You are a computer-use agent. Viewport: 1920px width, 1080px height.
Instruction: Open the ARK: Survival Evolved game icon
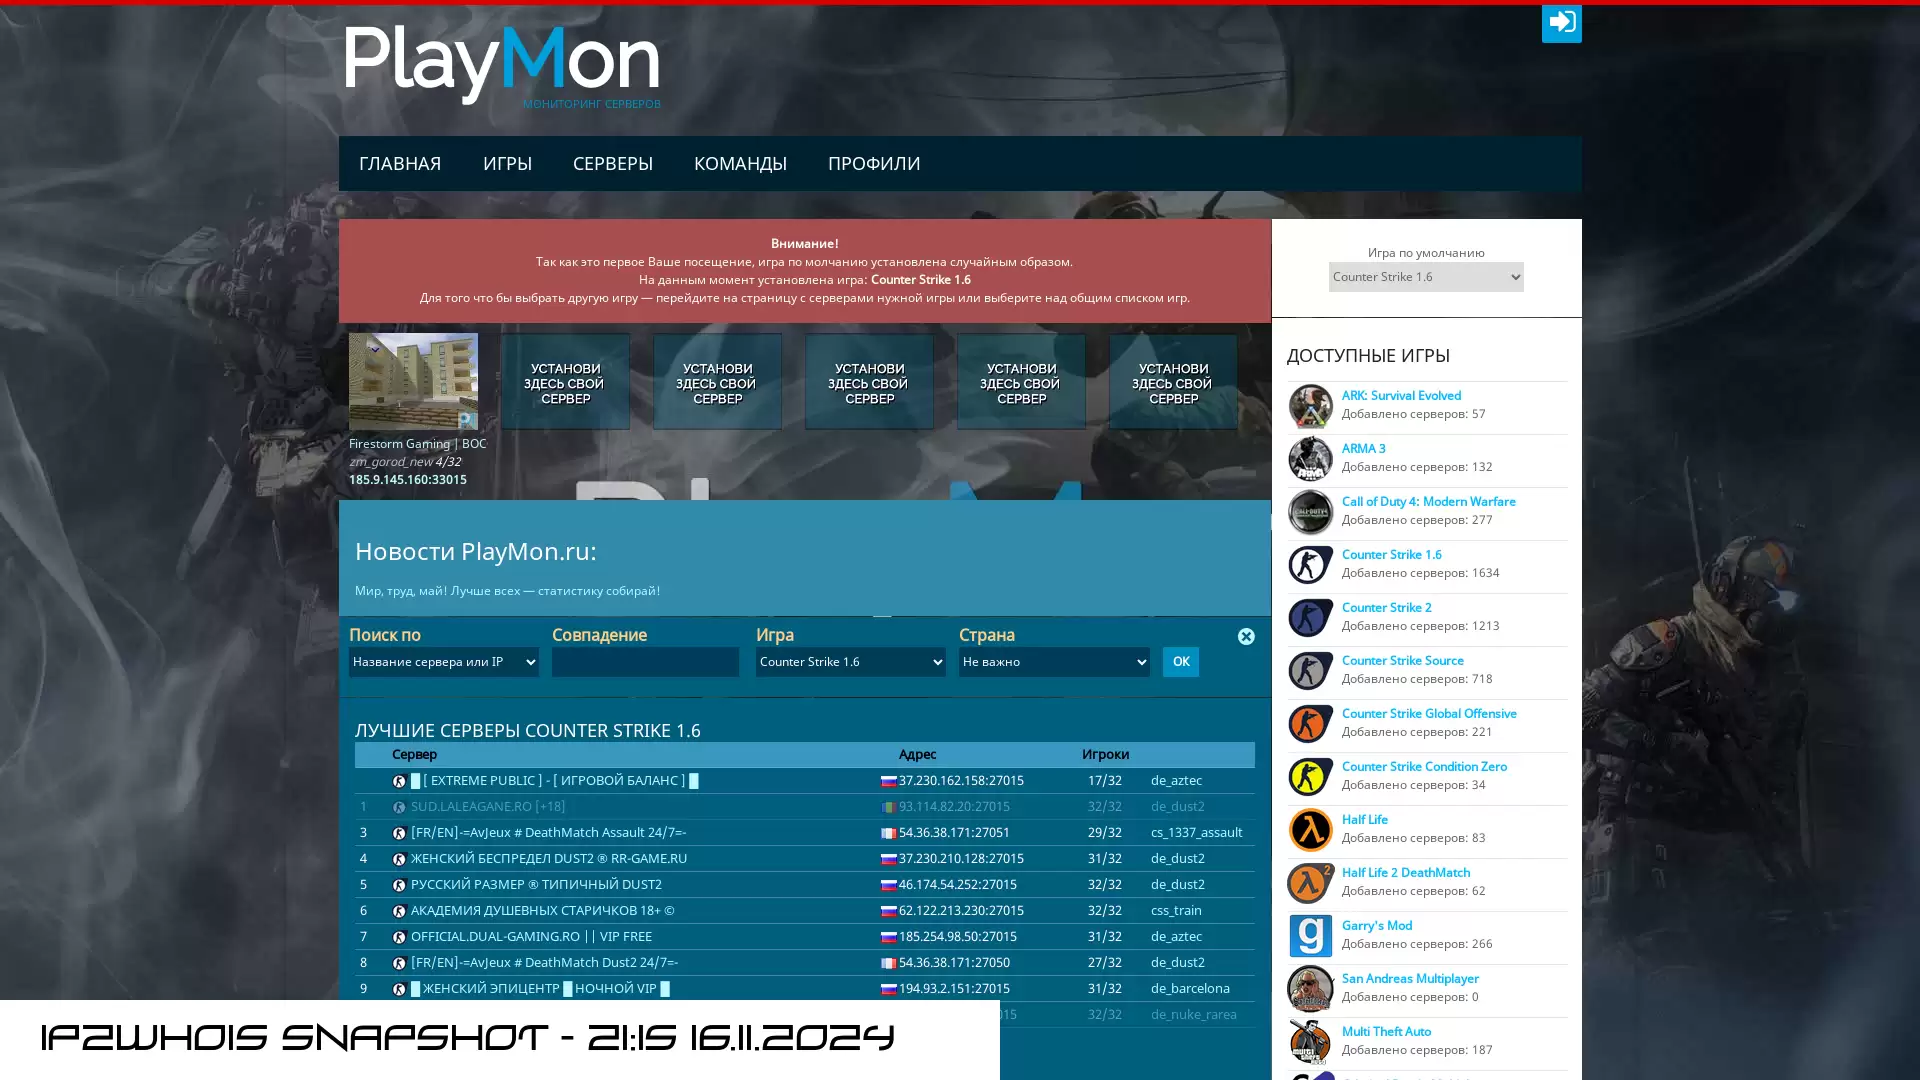(x=1310, y=406)
